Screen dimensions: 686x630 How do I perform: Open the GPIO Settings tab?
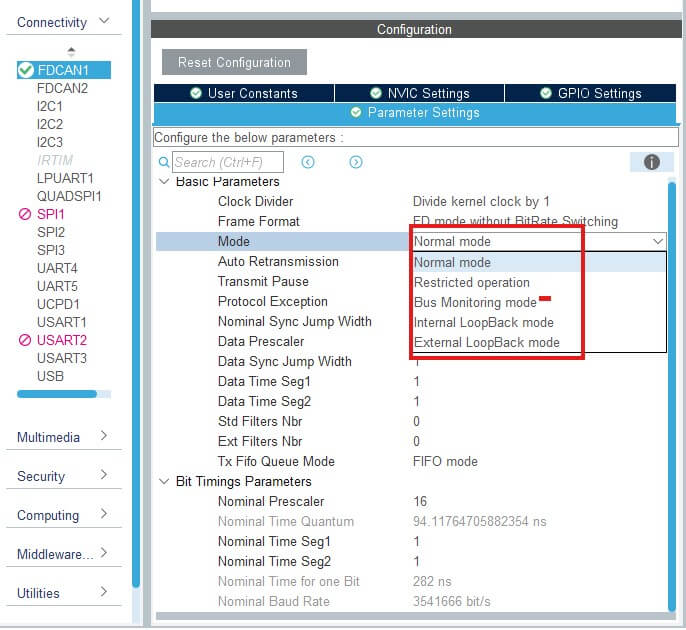[x=590, y=93]
